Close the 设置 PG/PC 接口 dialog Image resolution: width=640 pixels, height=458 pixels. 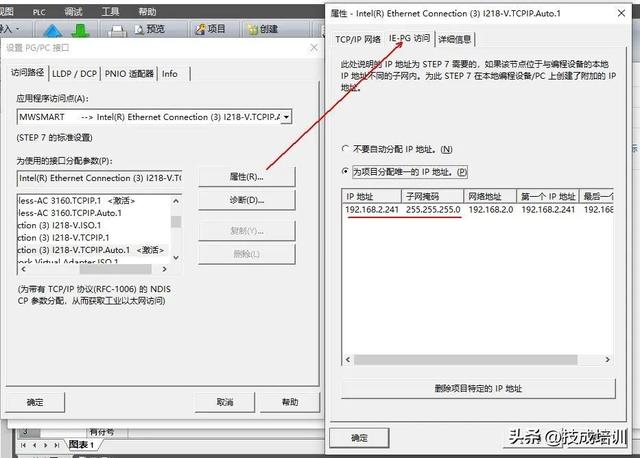tap(313, 48)
